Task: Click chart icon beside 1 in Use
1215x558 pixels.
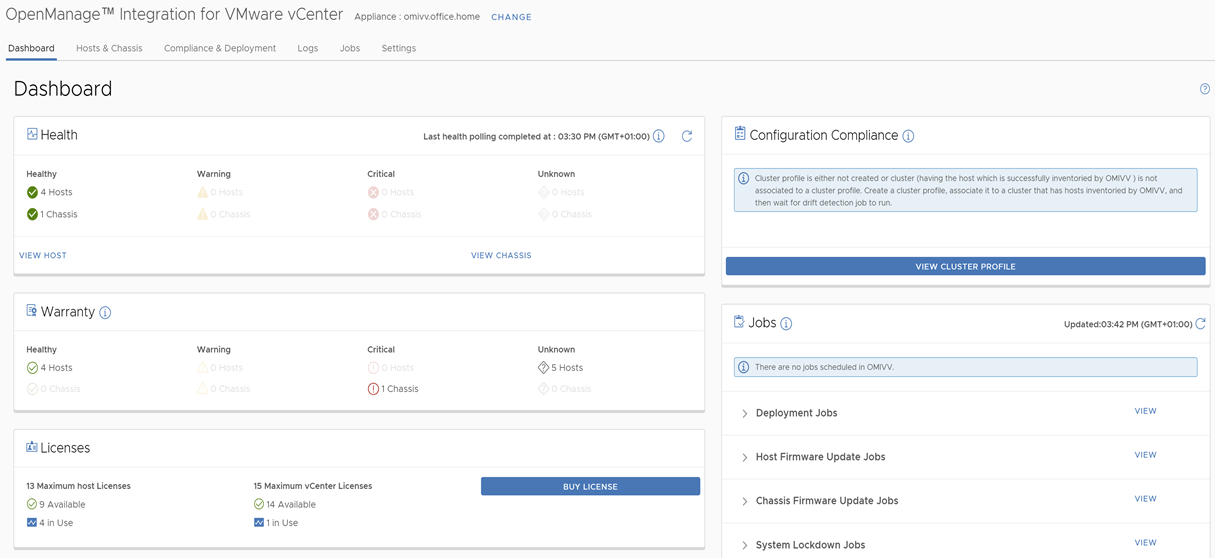Action: click(259, 523)
